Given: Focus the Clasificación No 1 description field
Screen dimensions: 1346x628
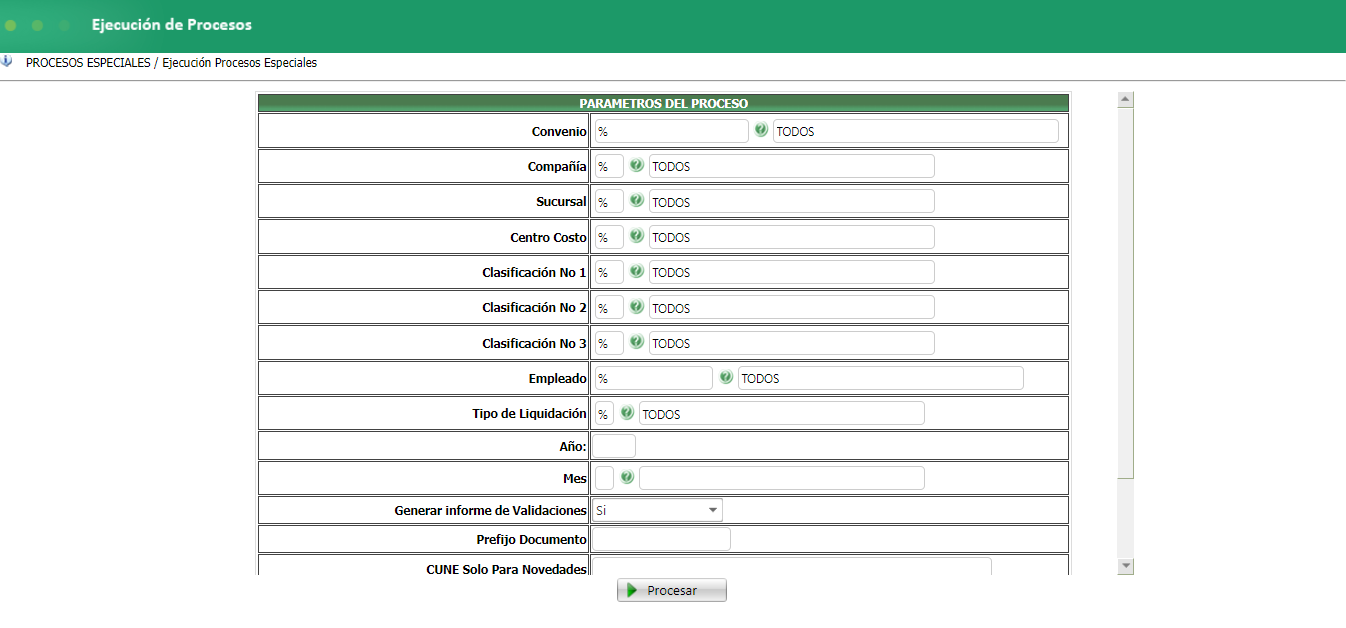Looking at the screenshot, I should coord(792,272).
